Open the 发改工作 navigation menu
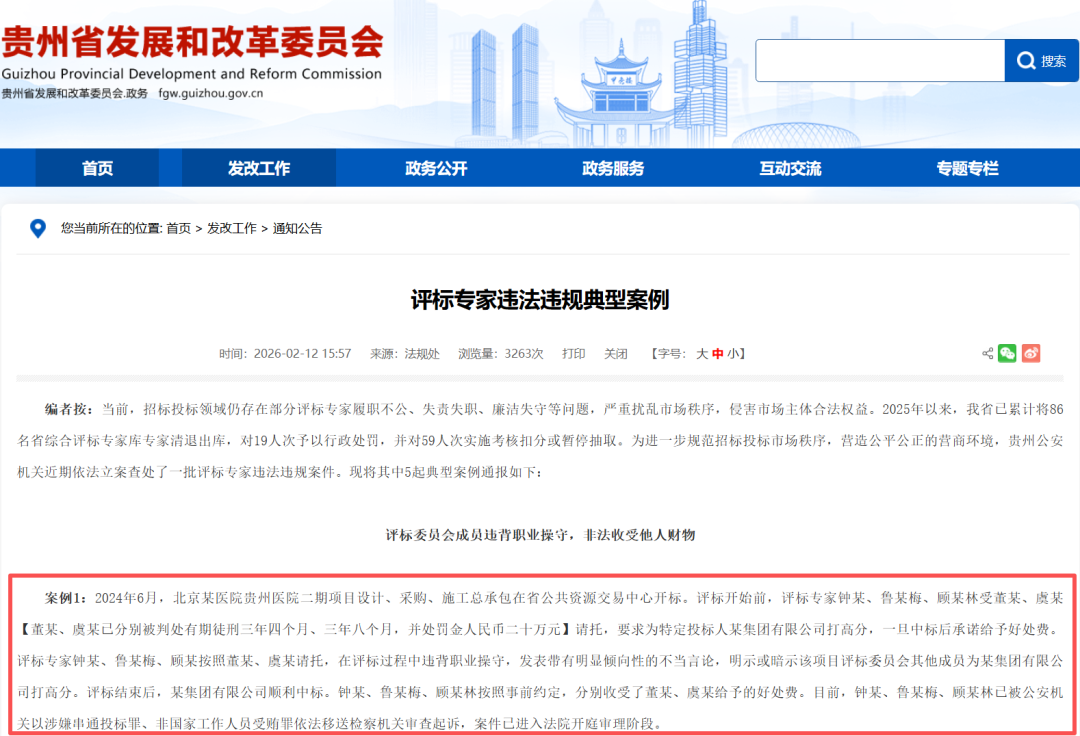1080x736 pixels. coord(259,168)
